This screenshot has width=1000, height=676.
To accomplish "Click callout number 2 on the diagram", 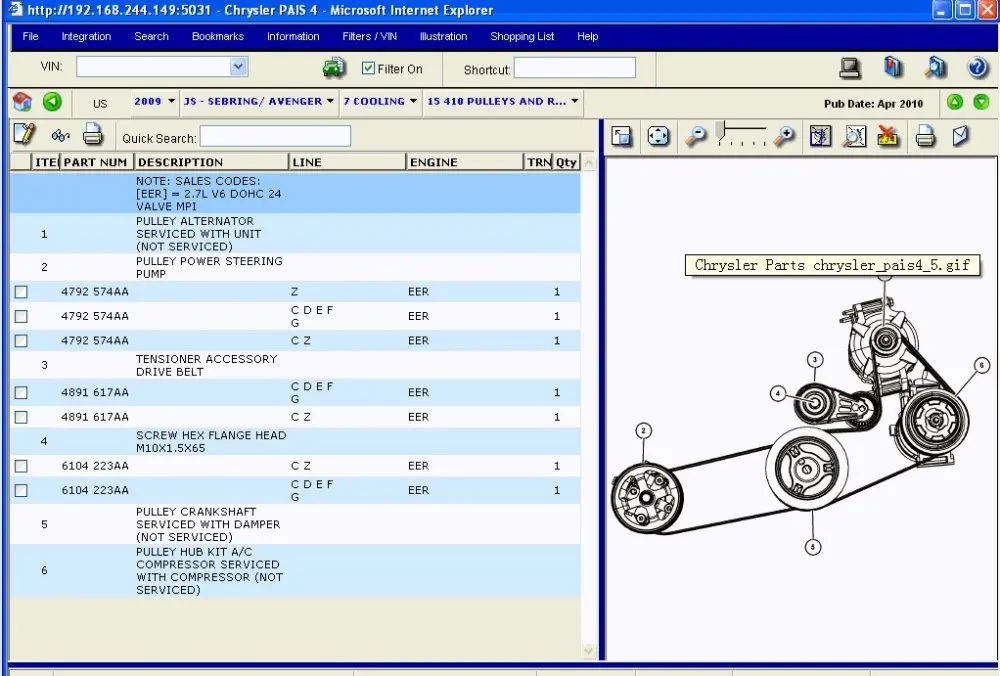I will 643,430.
